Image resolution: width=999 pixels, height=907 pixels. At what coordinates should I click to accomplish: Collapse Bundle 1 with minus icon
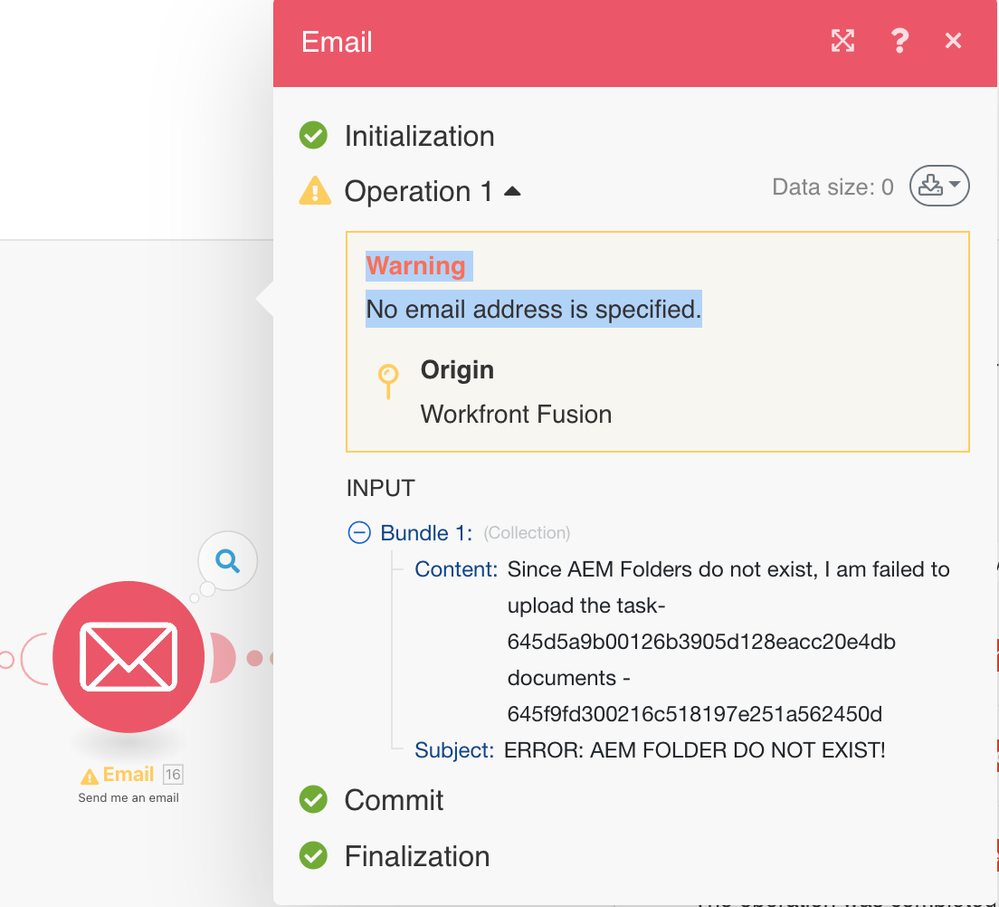(x=359, y=533)
